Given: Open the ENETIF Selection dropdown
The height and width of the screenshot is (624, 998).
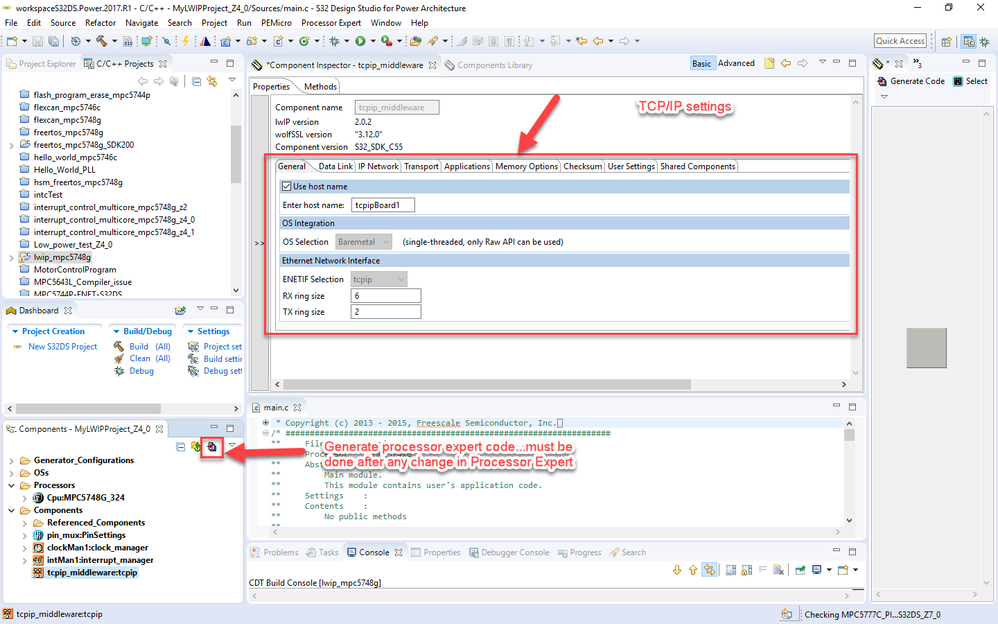Looking at the screenshot, I should 379,280.
